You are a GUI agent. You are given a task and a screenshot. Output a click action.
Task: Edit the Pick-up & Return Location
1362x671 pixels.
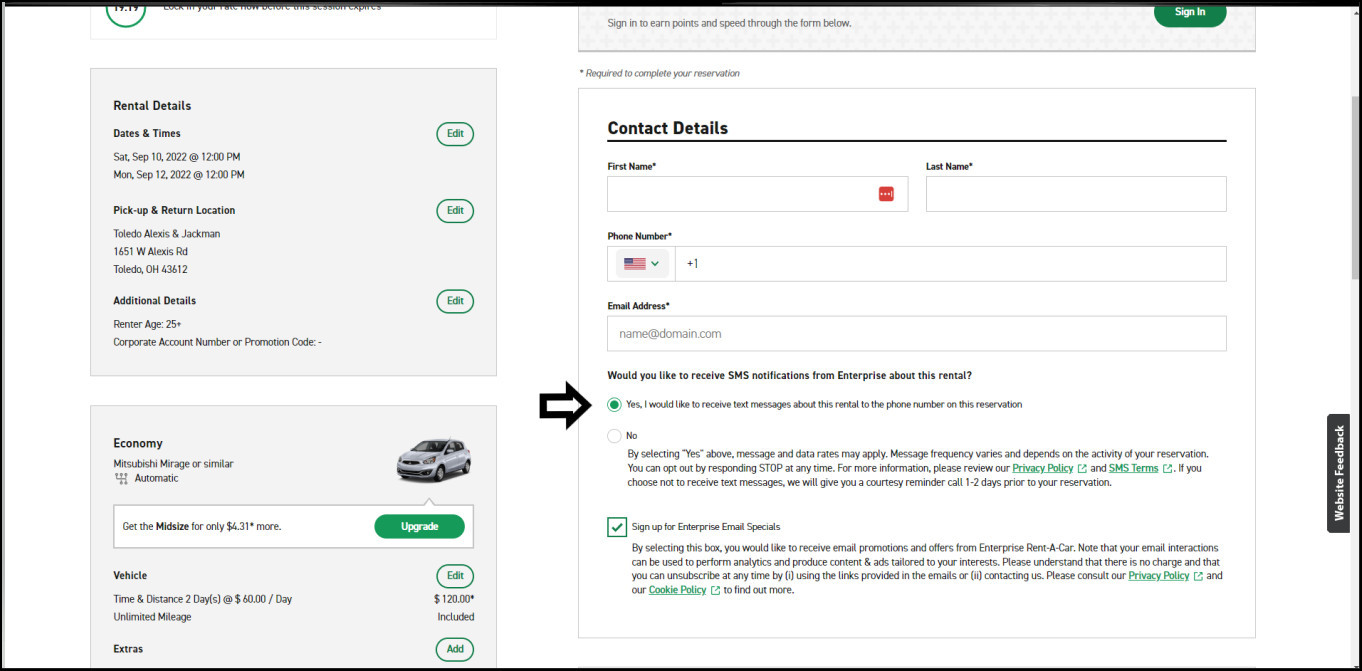coord(455,211)
